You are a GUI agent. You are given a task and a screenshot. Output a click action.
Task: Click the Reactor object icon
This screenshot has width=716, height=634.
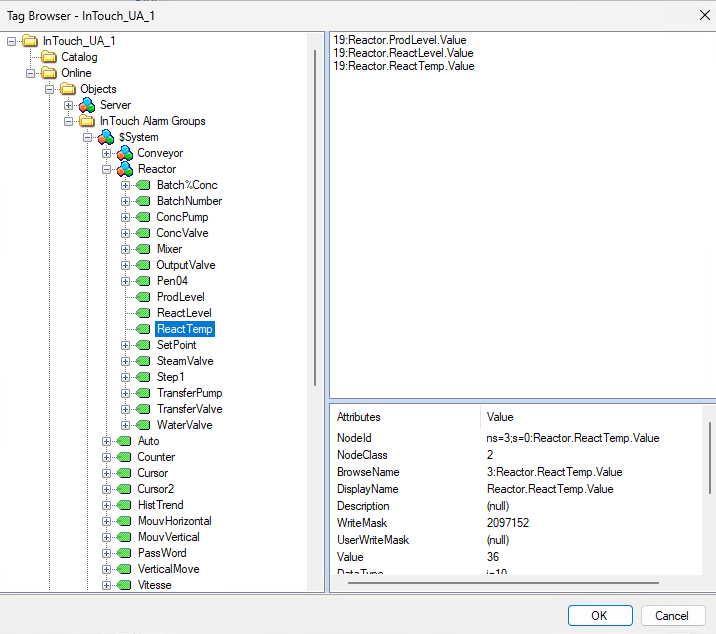(125, 169)
